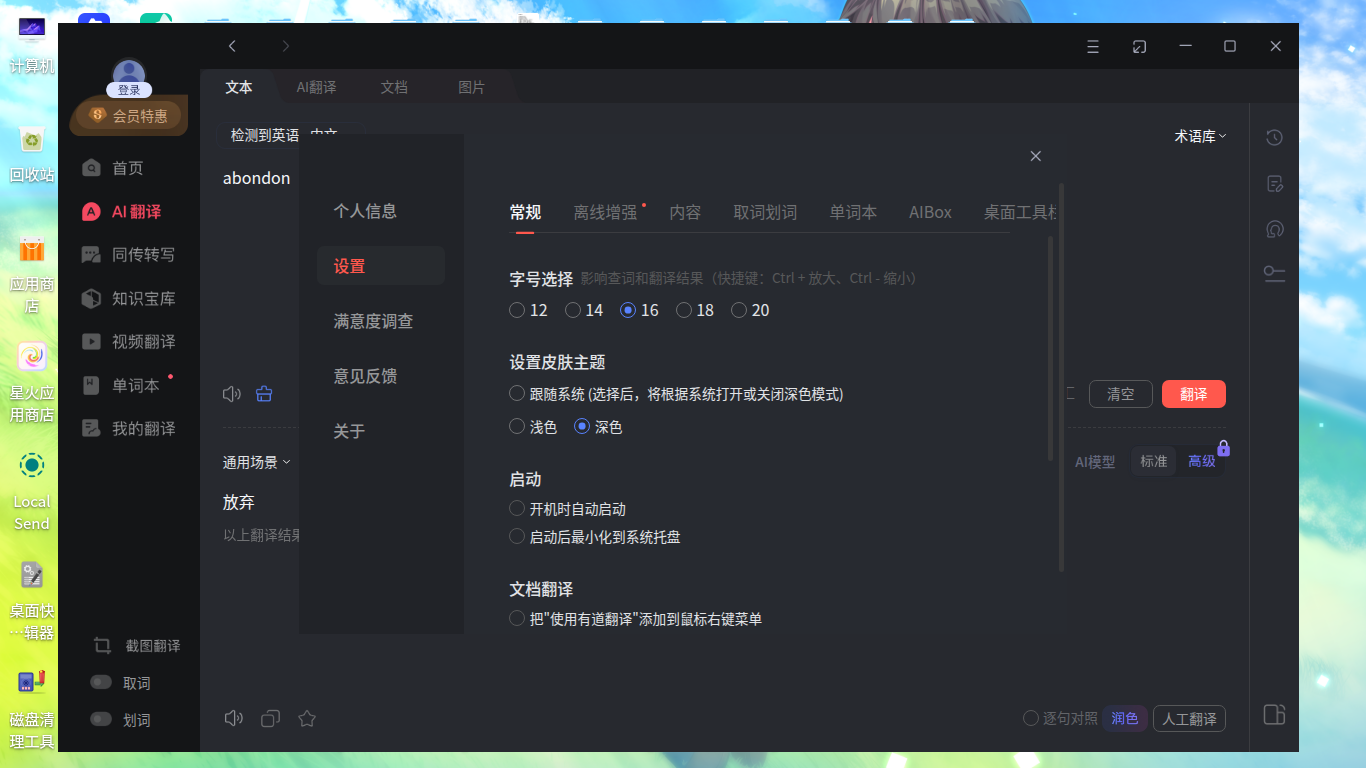
Task: Click the 清空 button
Action: (x=1121, y=394)
